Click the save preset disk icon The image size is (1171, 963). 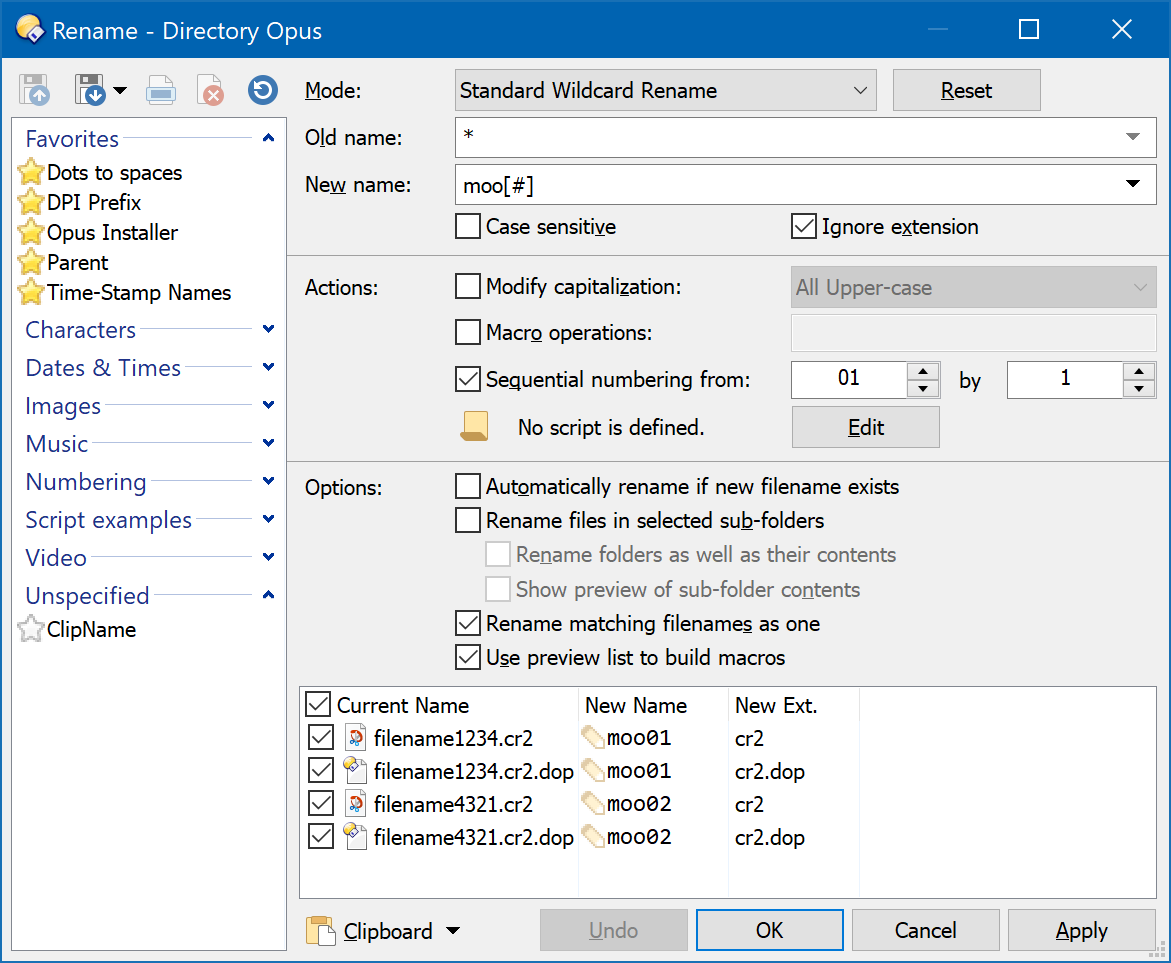[x=90, y=90]
